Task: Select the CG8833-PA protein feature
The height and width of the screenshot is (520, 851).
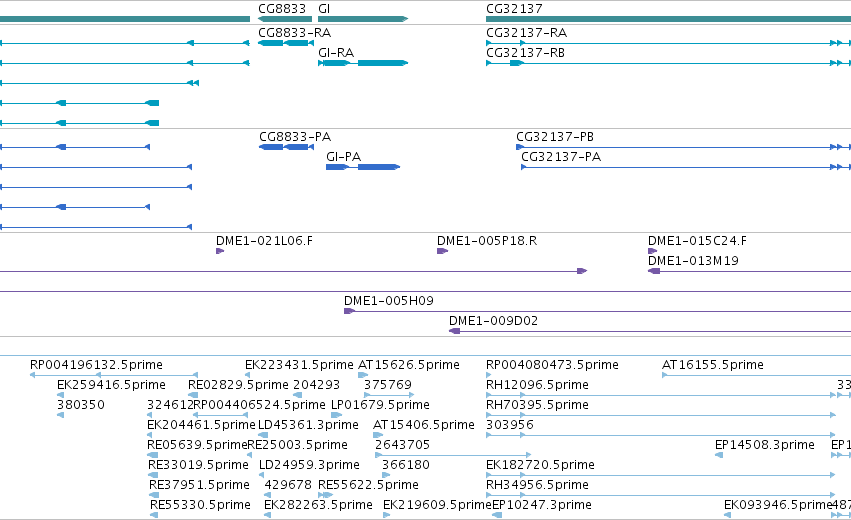Action: pos(287,147)
